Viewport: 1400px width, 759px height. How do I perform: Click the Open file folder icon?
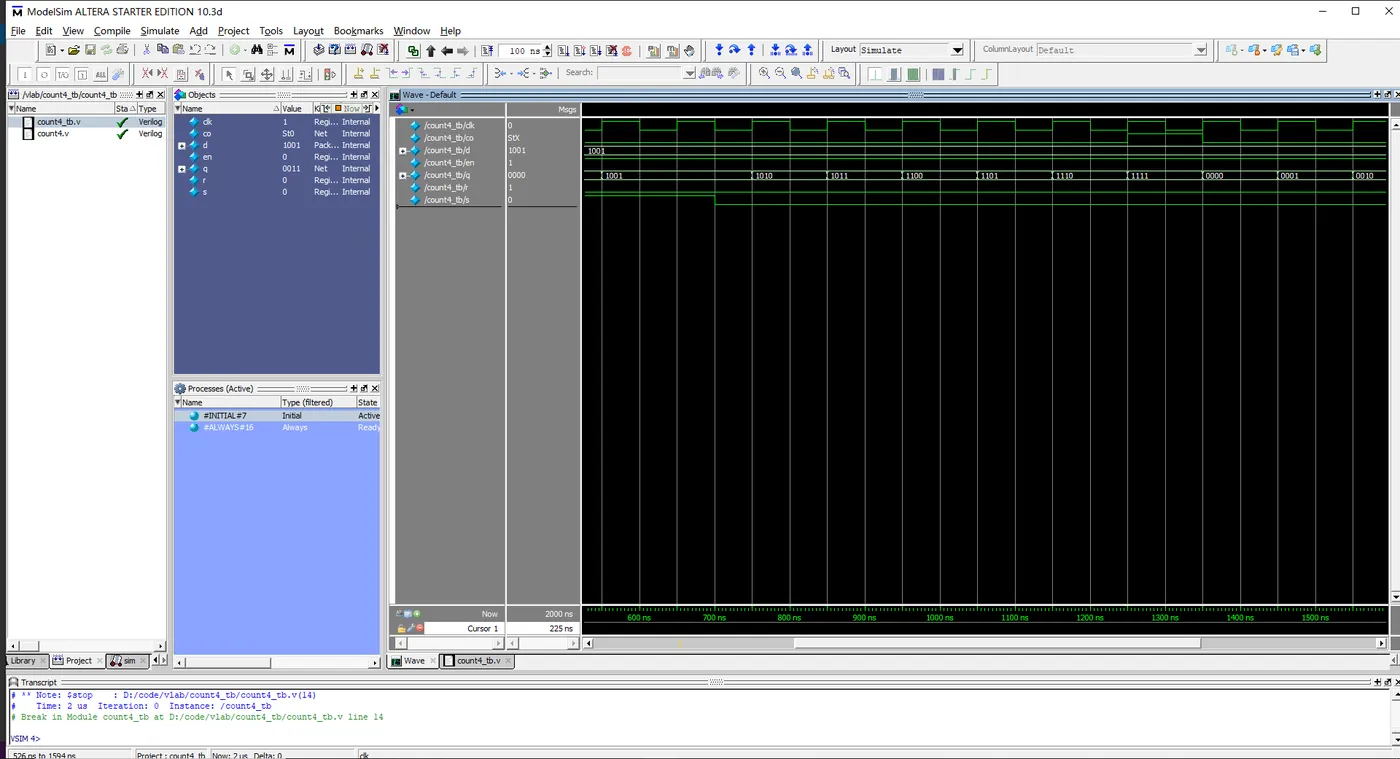(74, 50)
